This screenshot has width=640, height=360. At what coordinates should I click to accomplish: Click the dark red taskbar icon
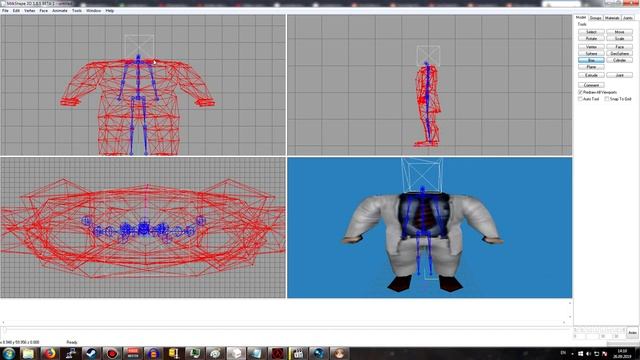pos(277,353)
